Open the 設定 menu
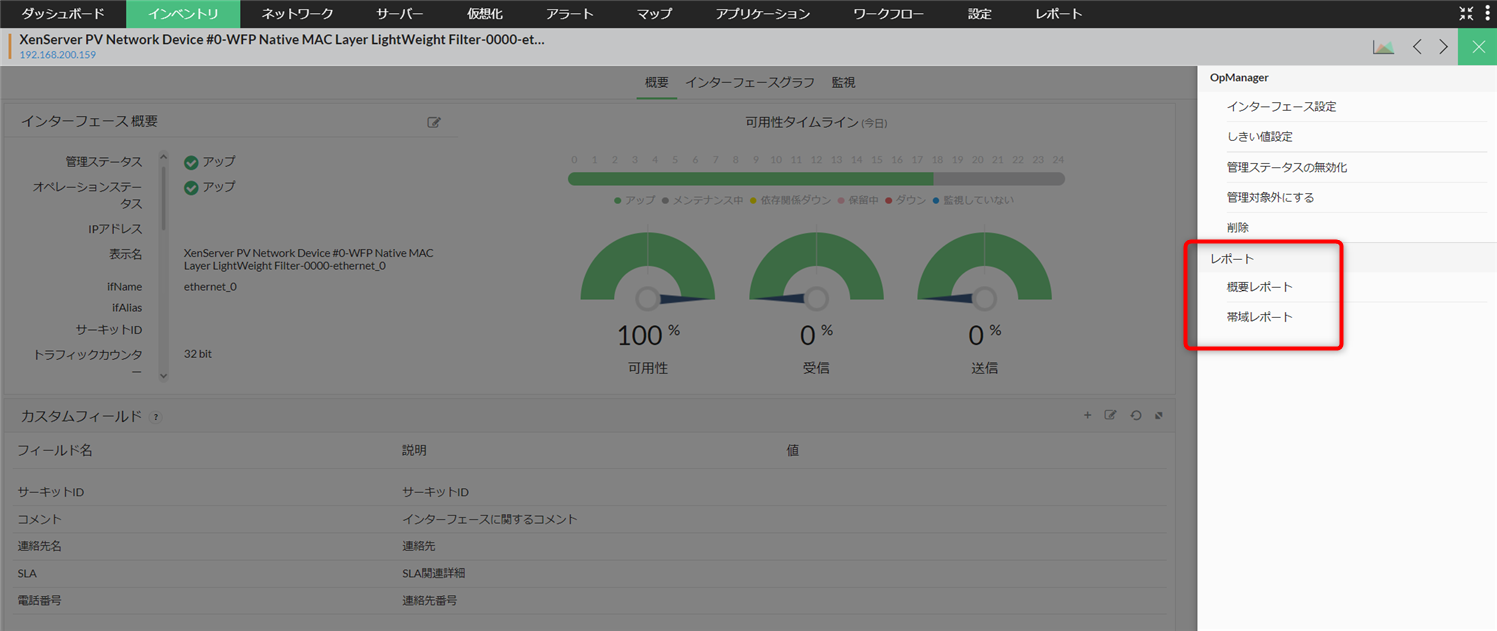 [980, 14]
